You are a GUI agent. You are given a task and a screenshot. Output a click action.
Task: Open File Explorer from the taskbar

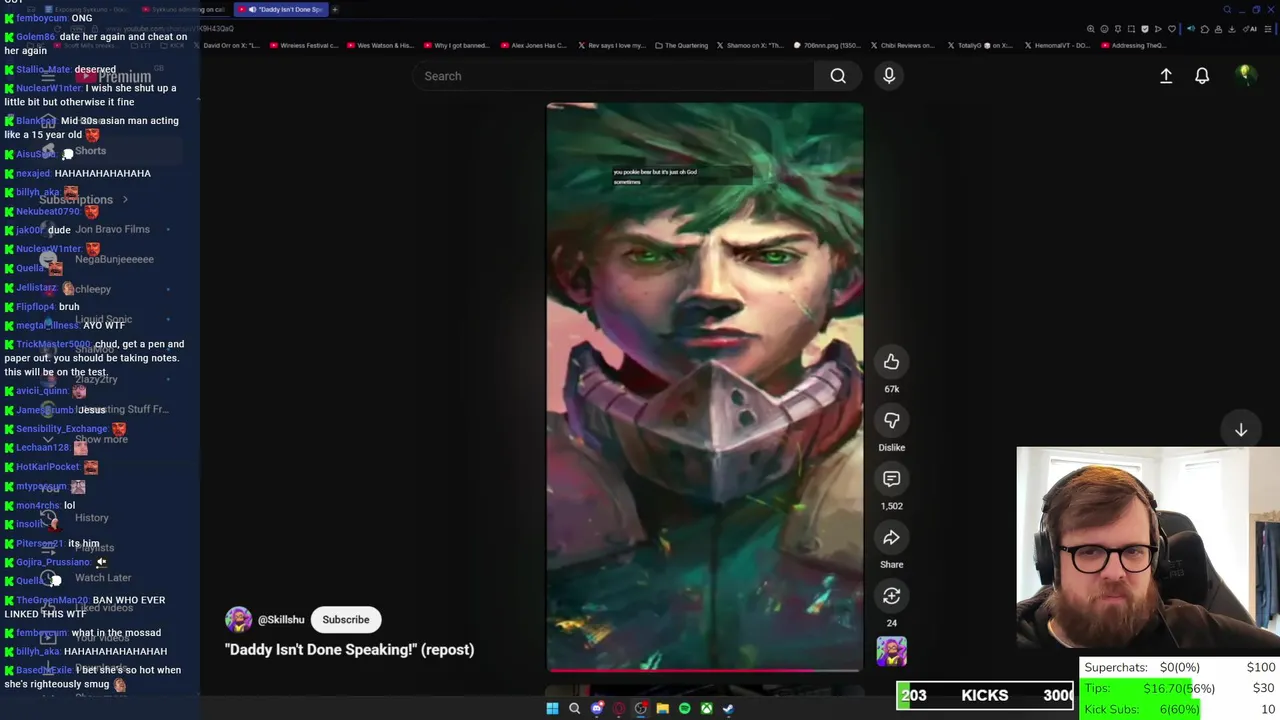[x=662, y=708]
